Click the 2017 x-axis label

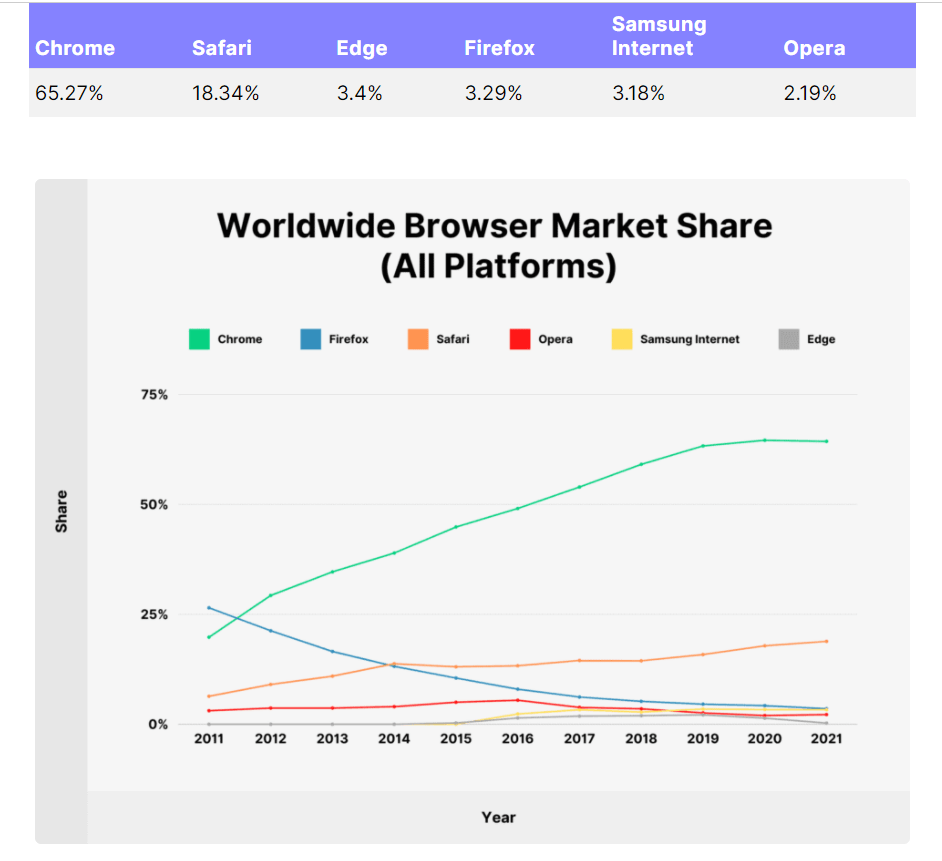pyautogui.click(x=579, y=739)
